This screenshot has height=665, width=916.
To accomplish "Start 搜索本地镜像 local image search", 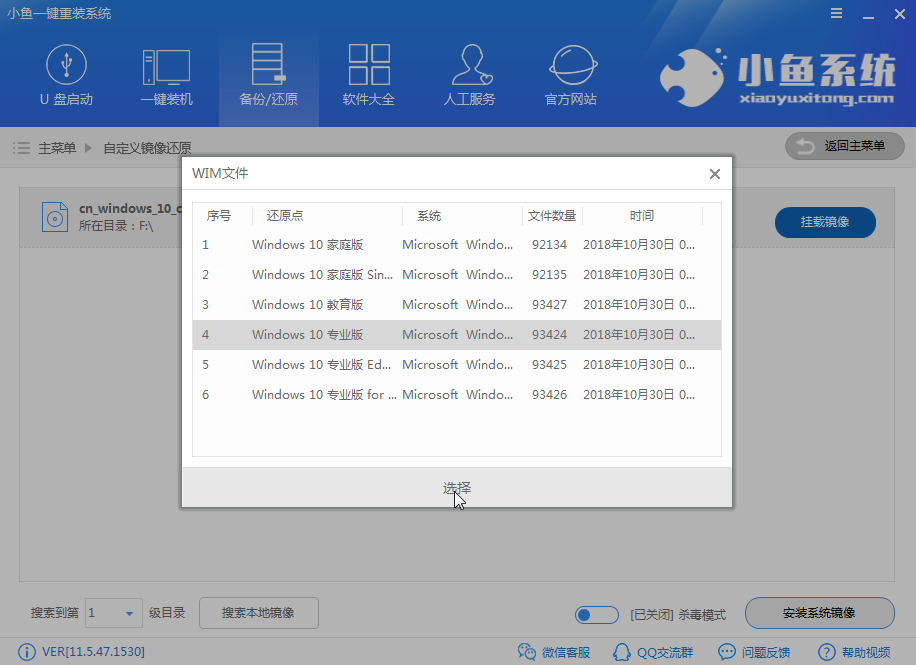I will [258, 614].
